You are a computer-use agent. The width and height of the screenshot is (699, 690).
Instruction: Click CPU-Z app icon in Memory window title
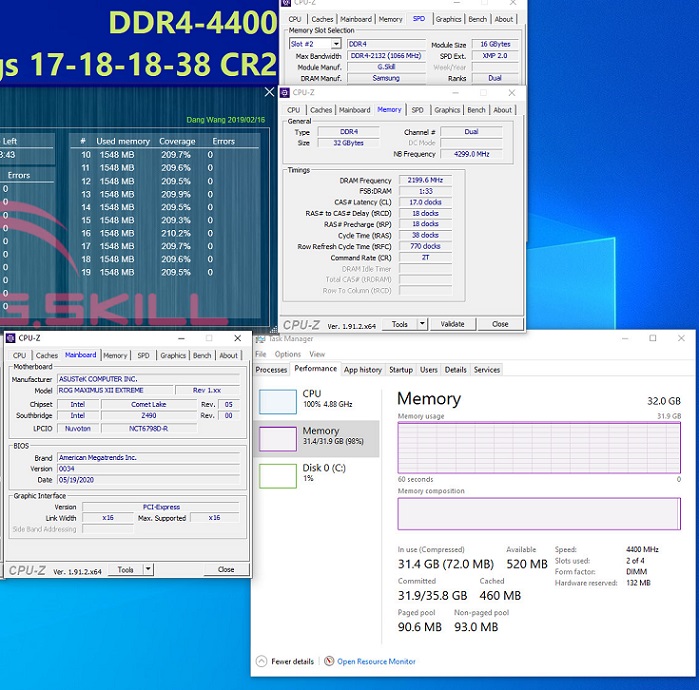coord(284,93)
